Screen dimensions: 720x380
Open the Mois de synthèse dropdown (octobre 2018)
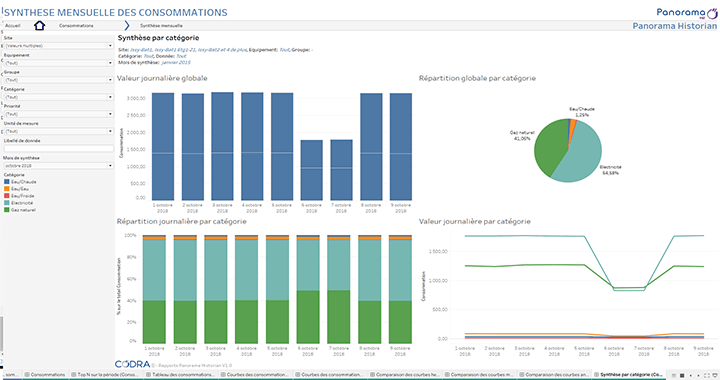tap(58, 166)
